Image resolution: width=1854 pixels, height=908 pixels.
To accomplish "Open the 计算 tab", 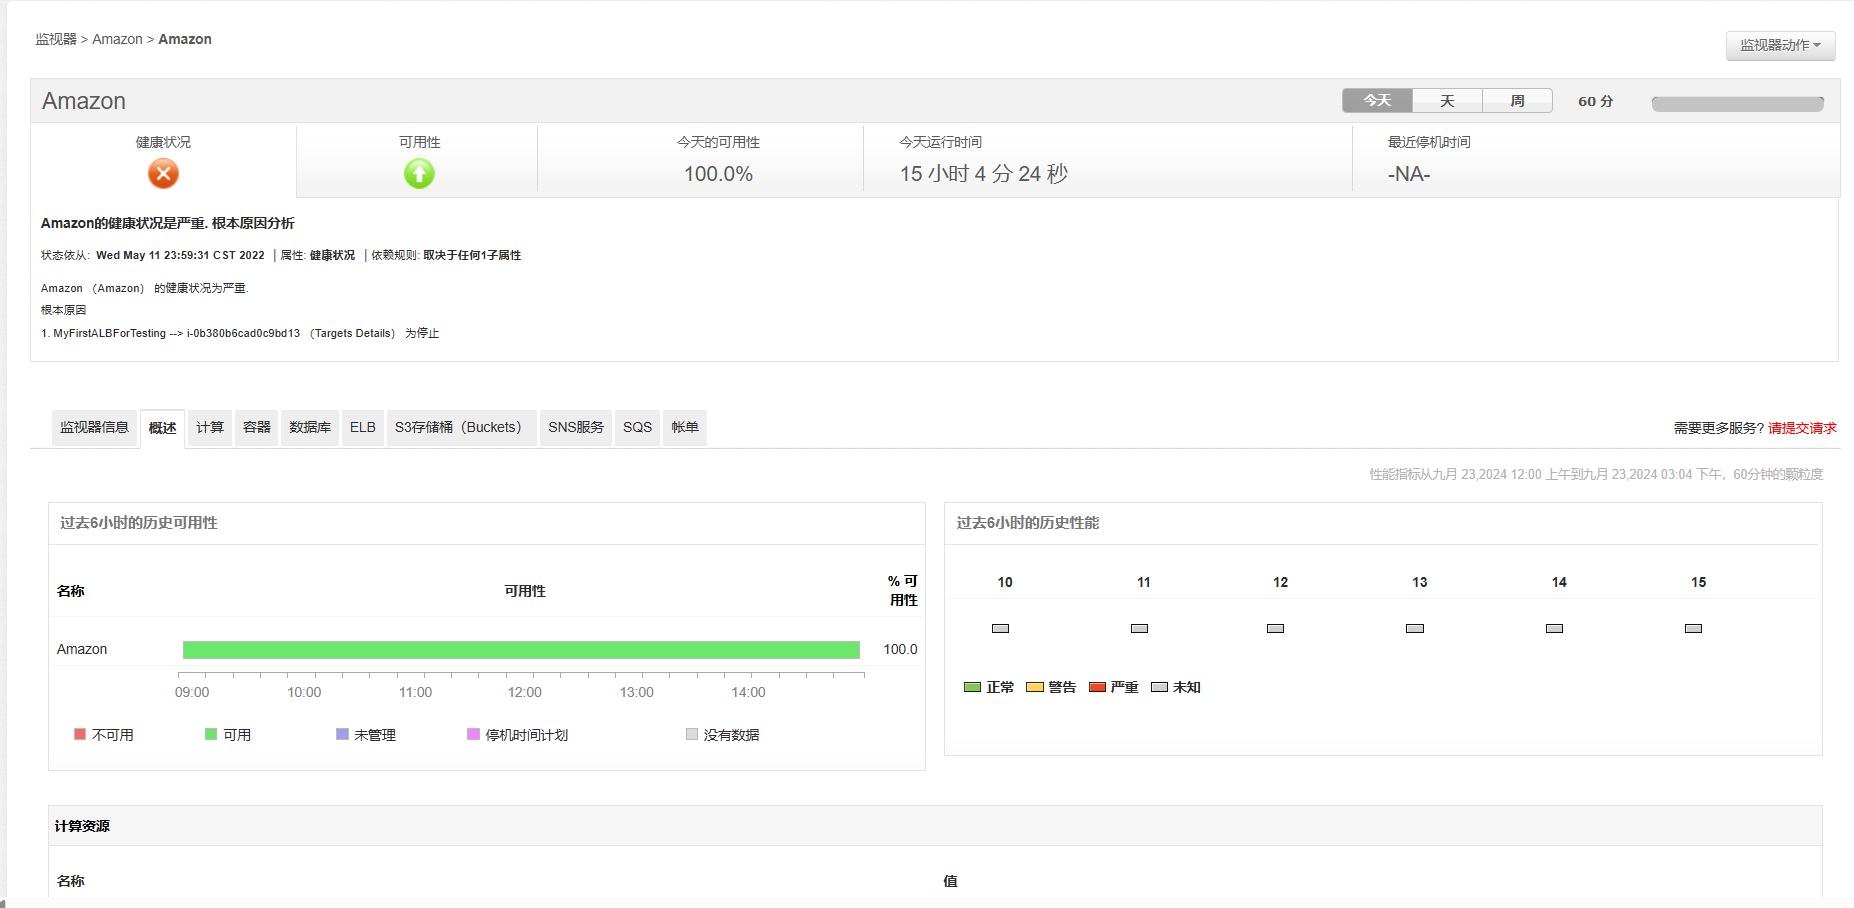I will [210, 427].
